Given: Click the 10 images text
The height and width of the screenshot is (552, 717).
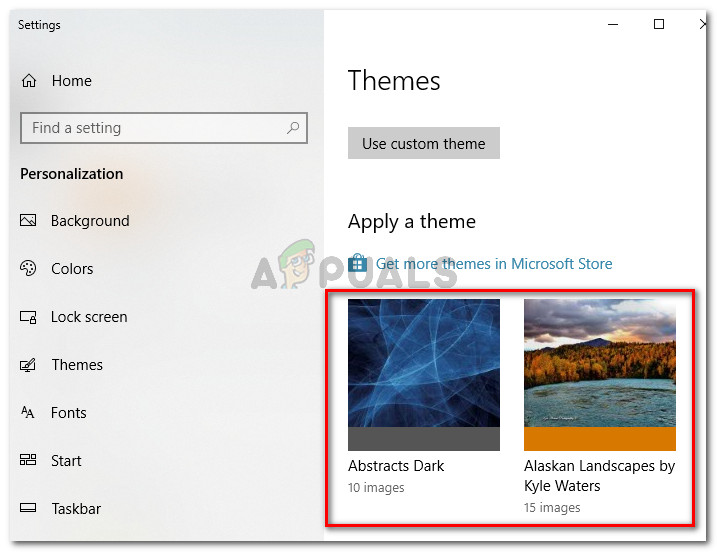Looking at the screenshot, I should pos(376,488).
